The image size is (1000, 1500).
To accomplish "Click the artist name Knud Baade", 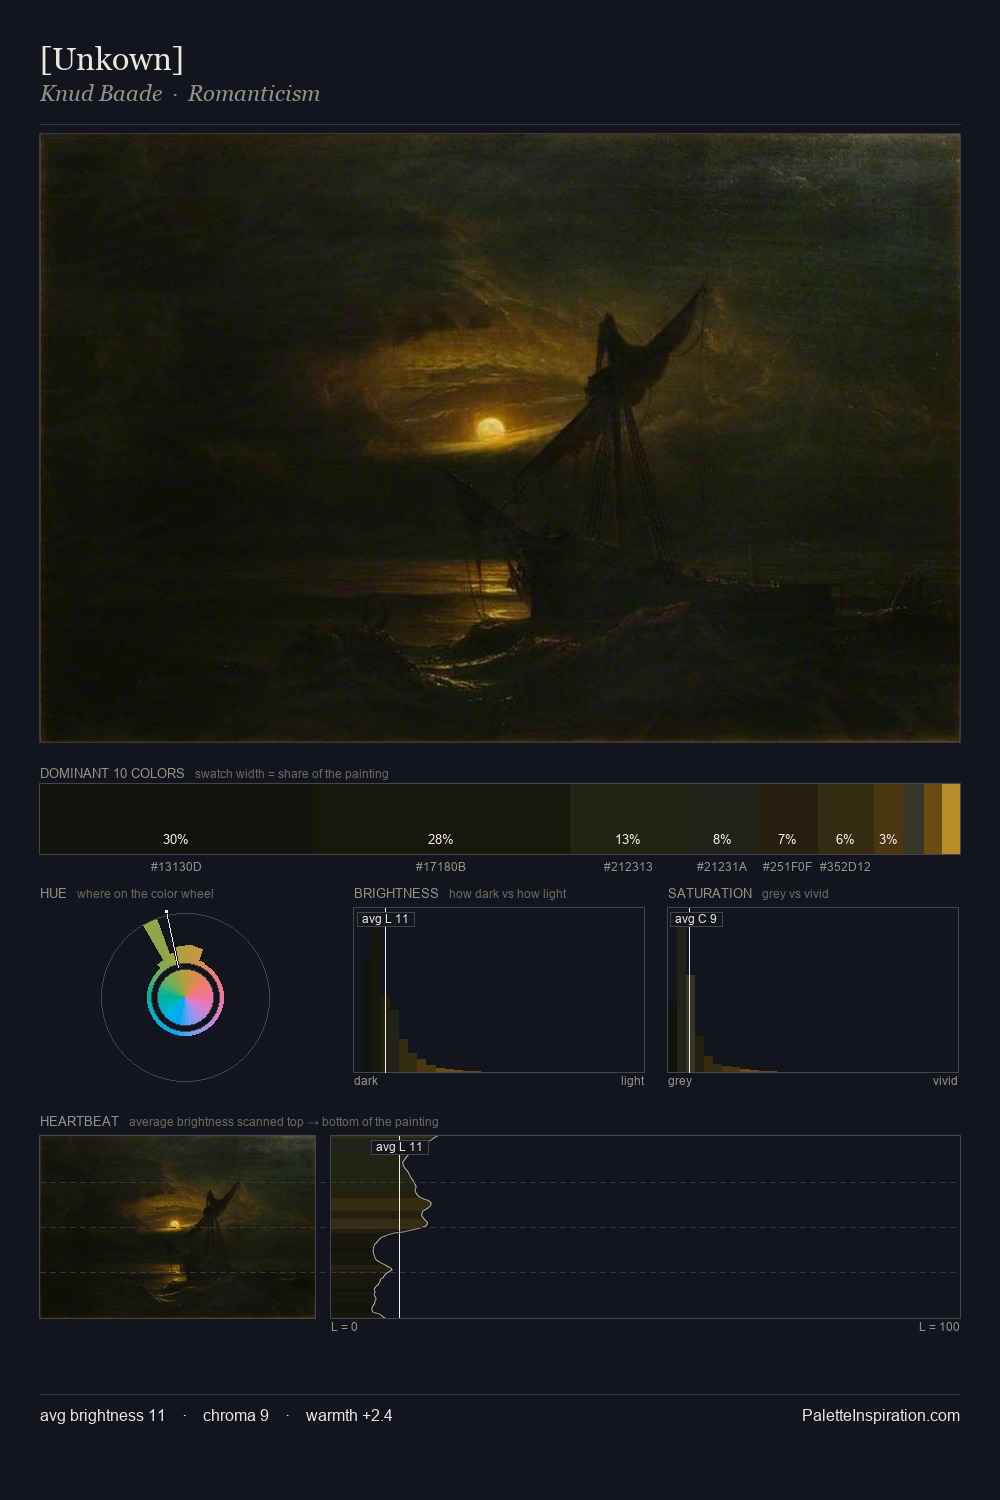I will (x=101, y=94).
